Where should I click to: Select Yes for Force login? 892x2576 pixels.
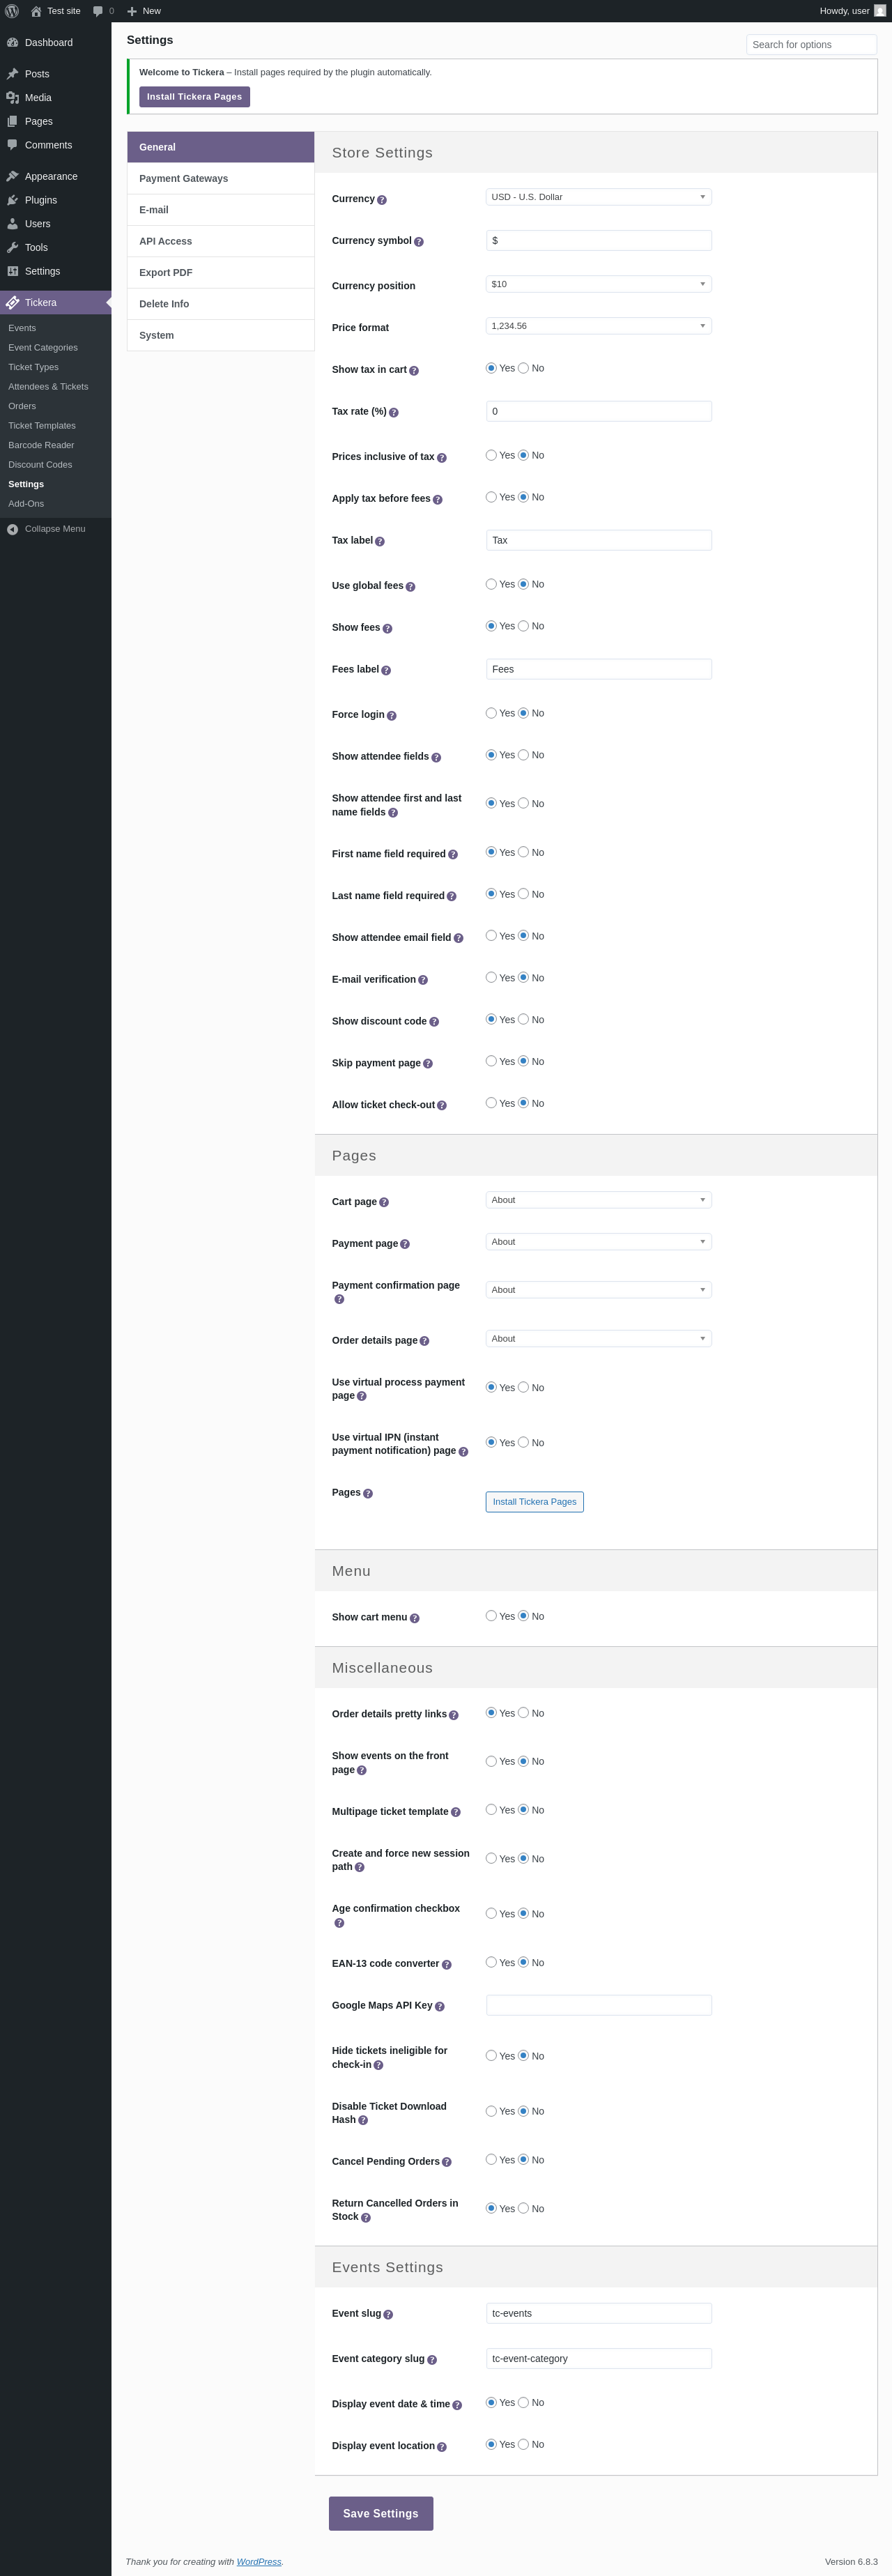(491, 713)
